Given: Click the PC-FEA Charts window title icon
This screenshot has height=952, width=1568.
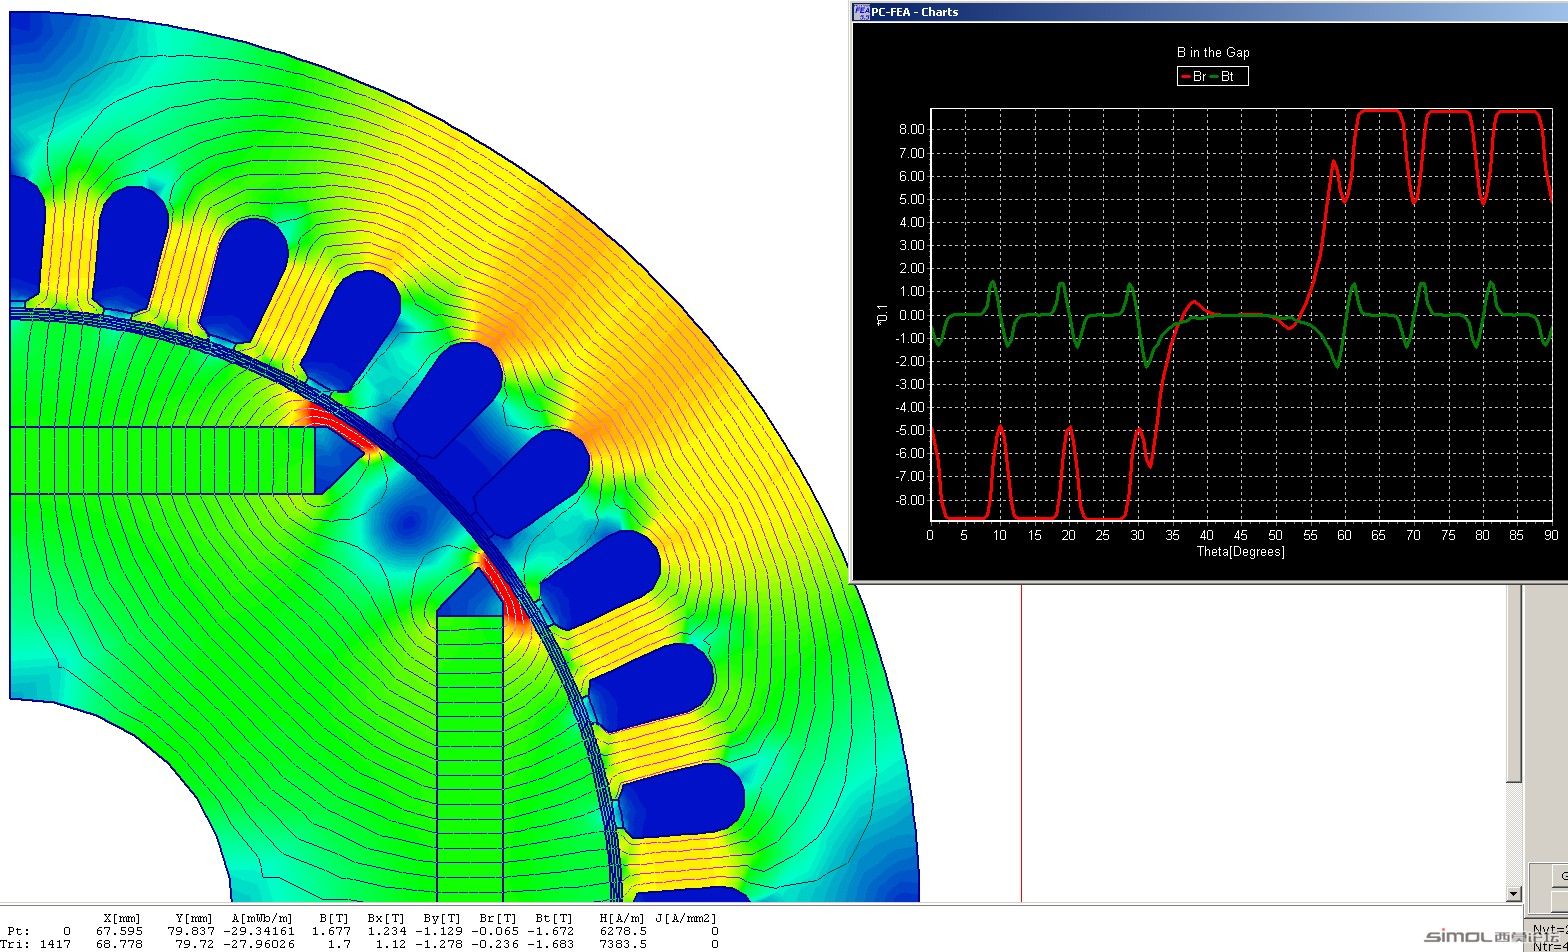Looking at the screenshot, I should (x=861, y=12).
